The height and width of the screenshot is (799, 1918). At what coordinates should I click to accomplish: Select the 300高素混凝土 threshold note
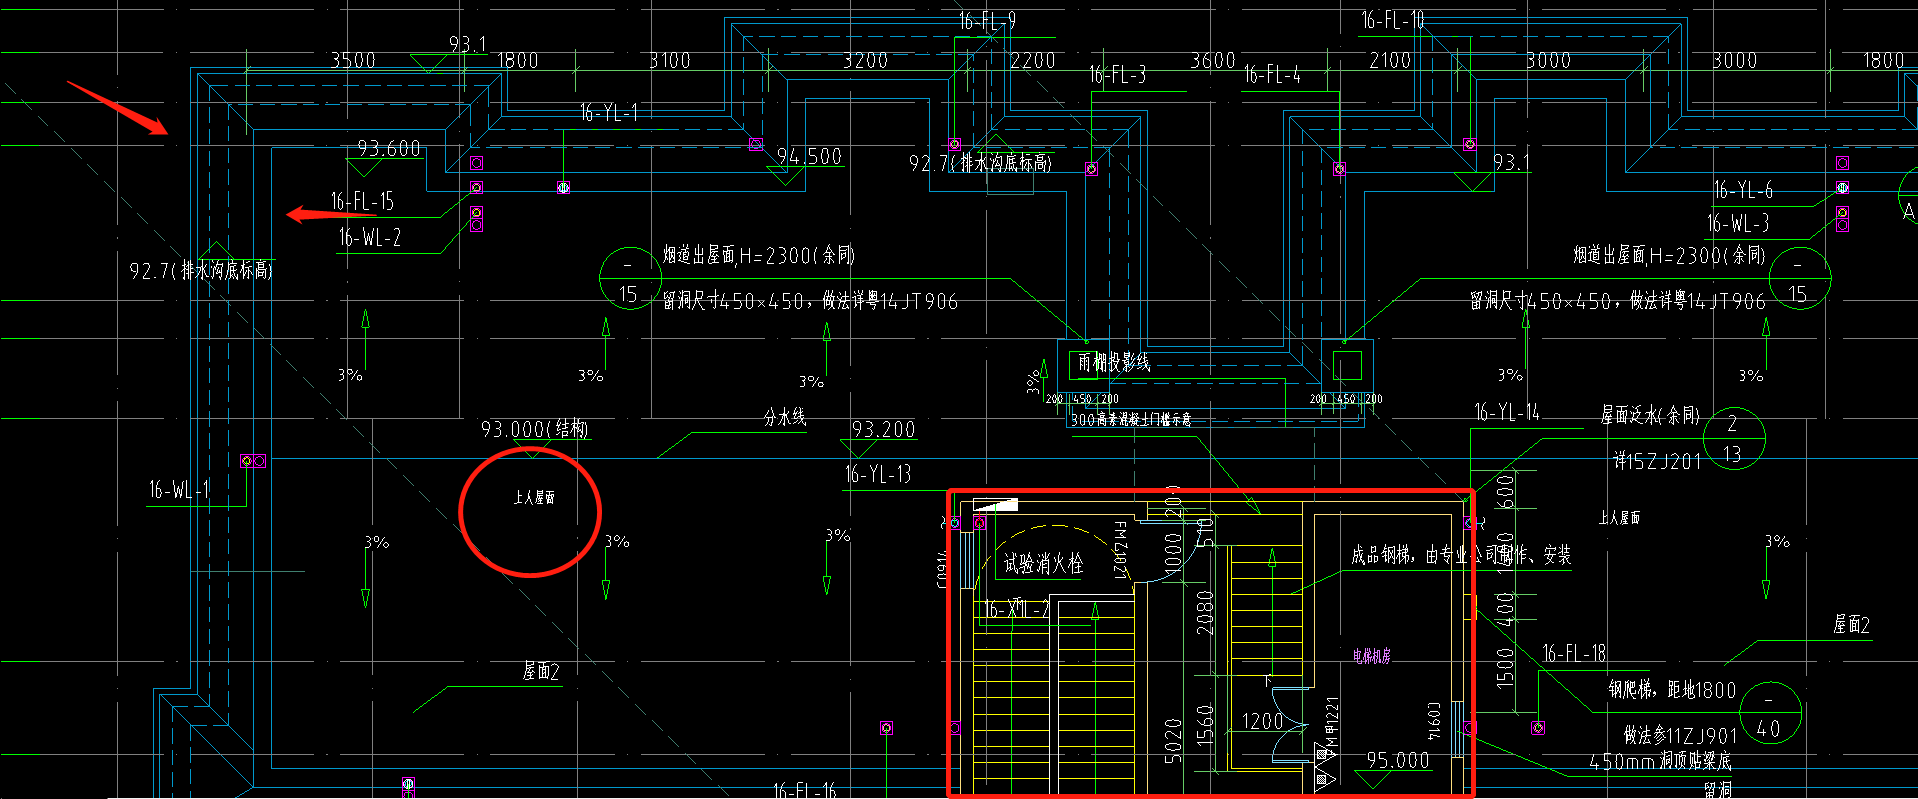(x=1131, y=420)
